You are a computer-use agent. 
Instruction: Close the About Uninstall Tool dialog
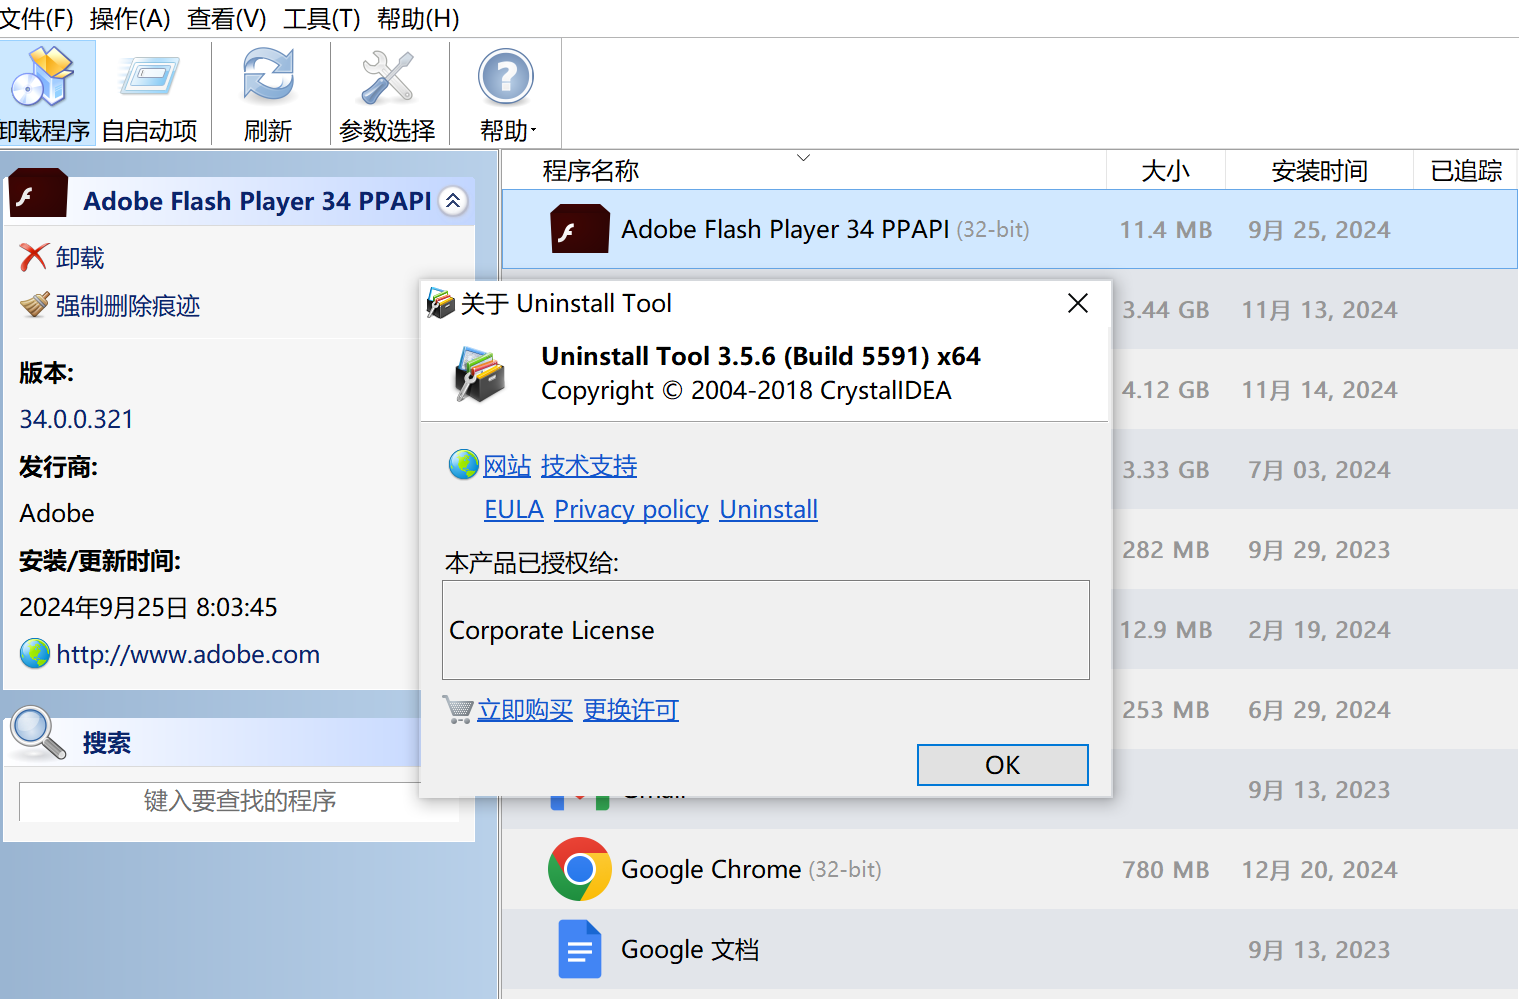[x=1078, y=303]
